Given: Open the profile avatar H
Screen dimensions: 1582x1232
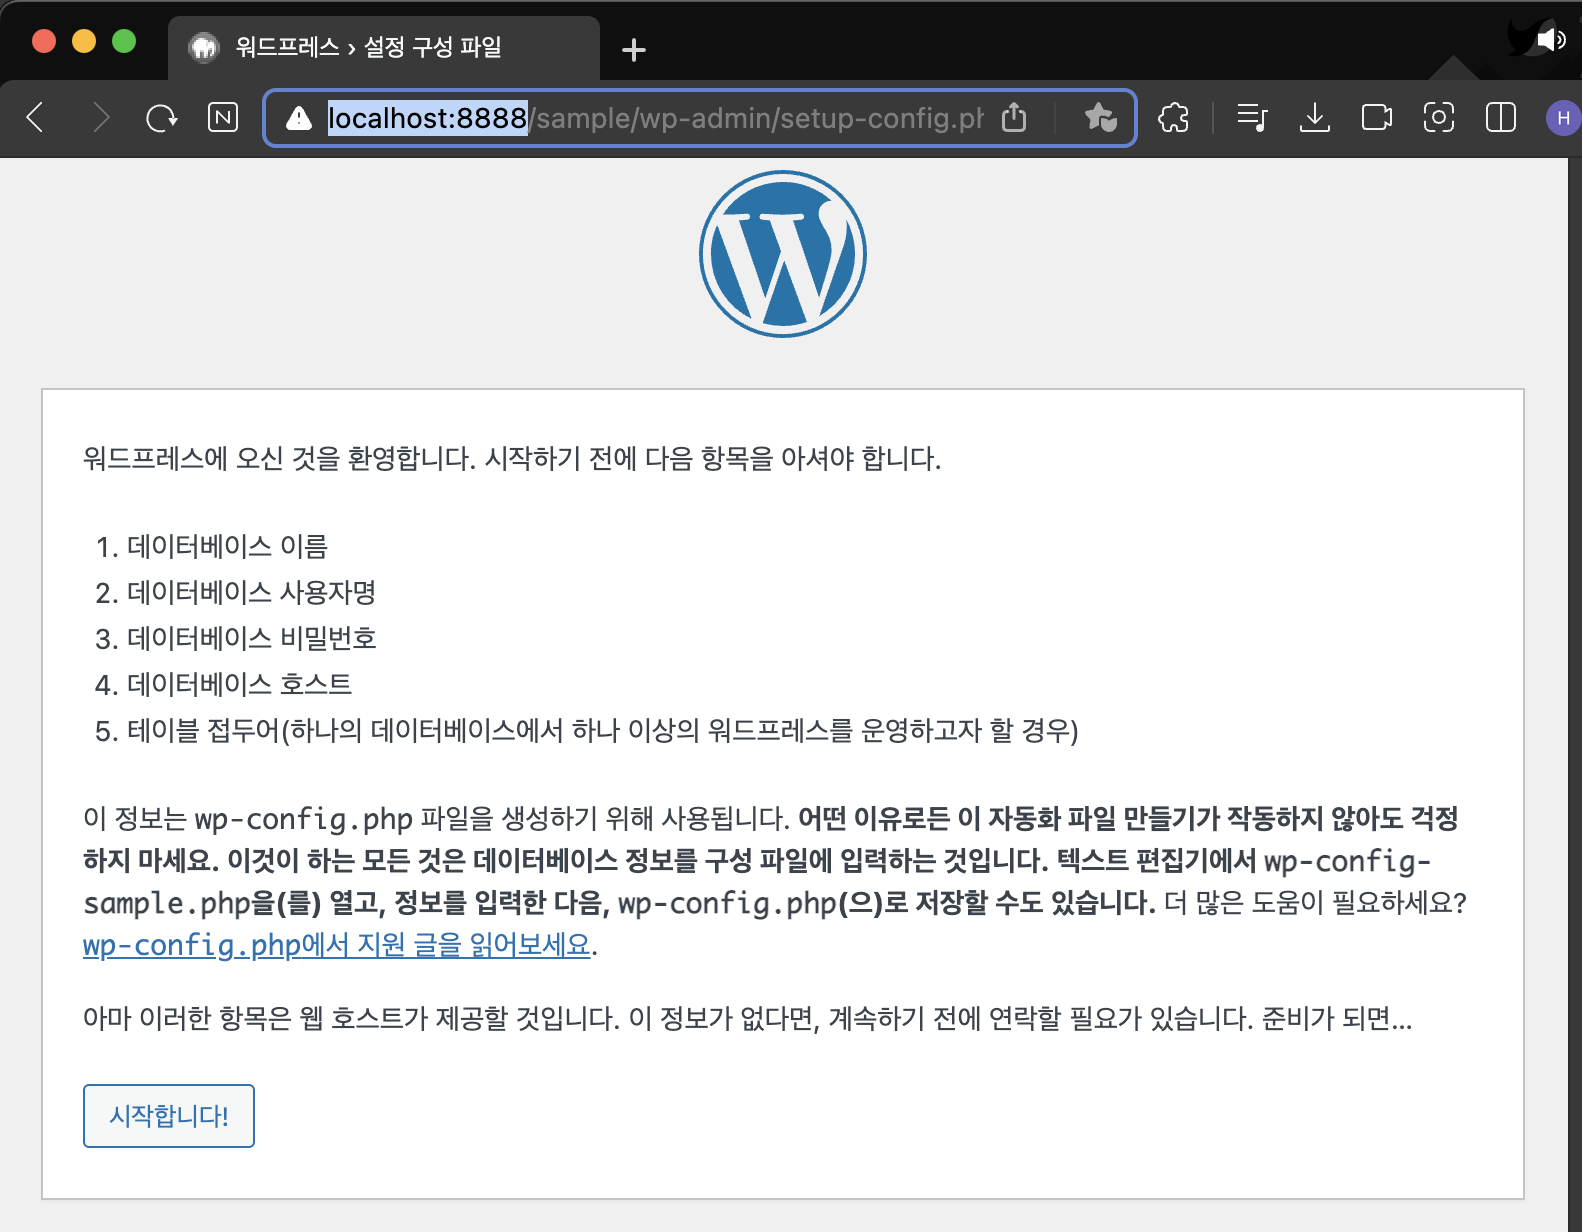Looking at the screenshot, I should [x=1563, y=118].
